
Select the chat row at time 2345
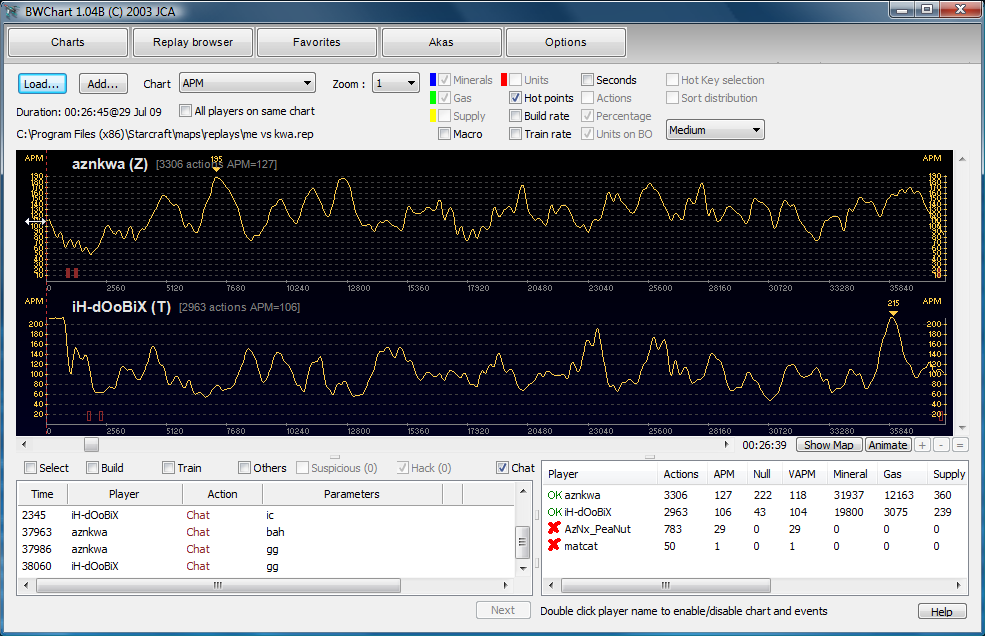(266, 515)
